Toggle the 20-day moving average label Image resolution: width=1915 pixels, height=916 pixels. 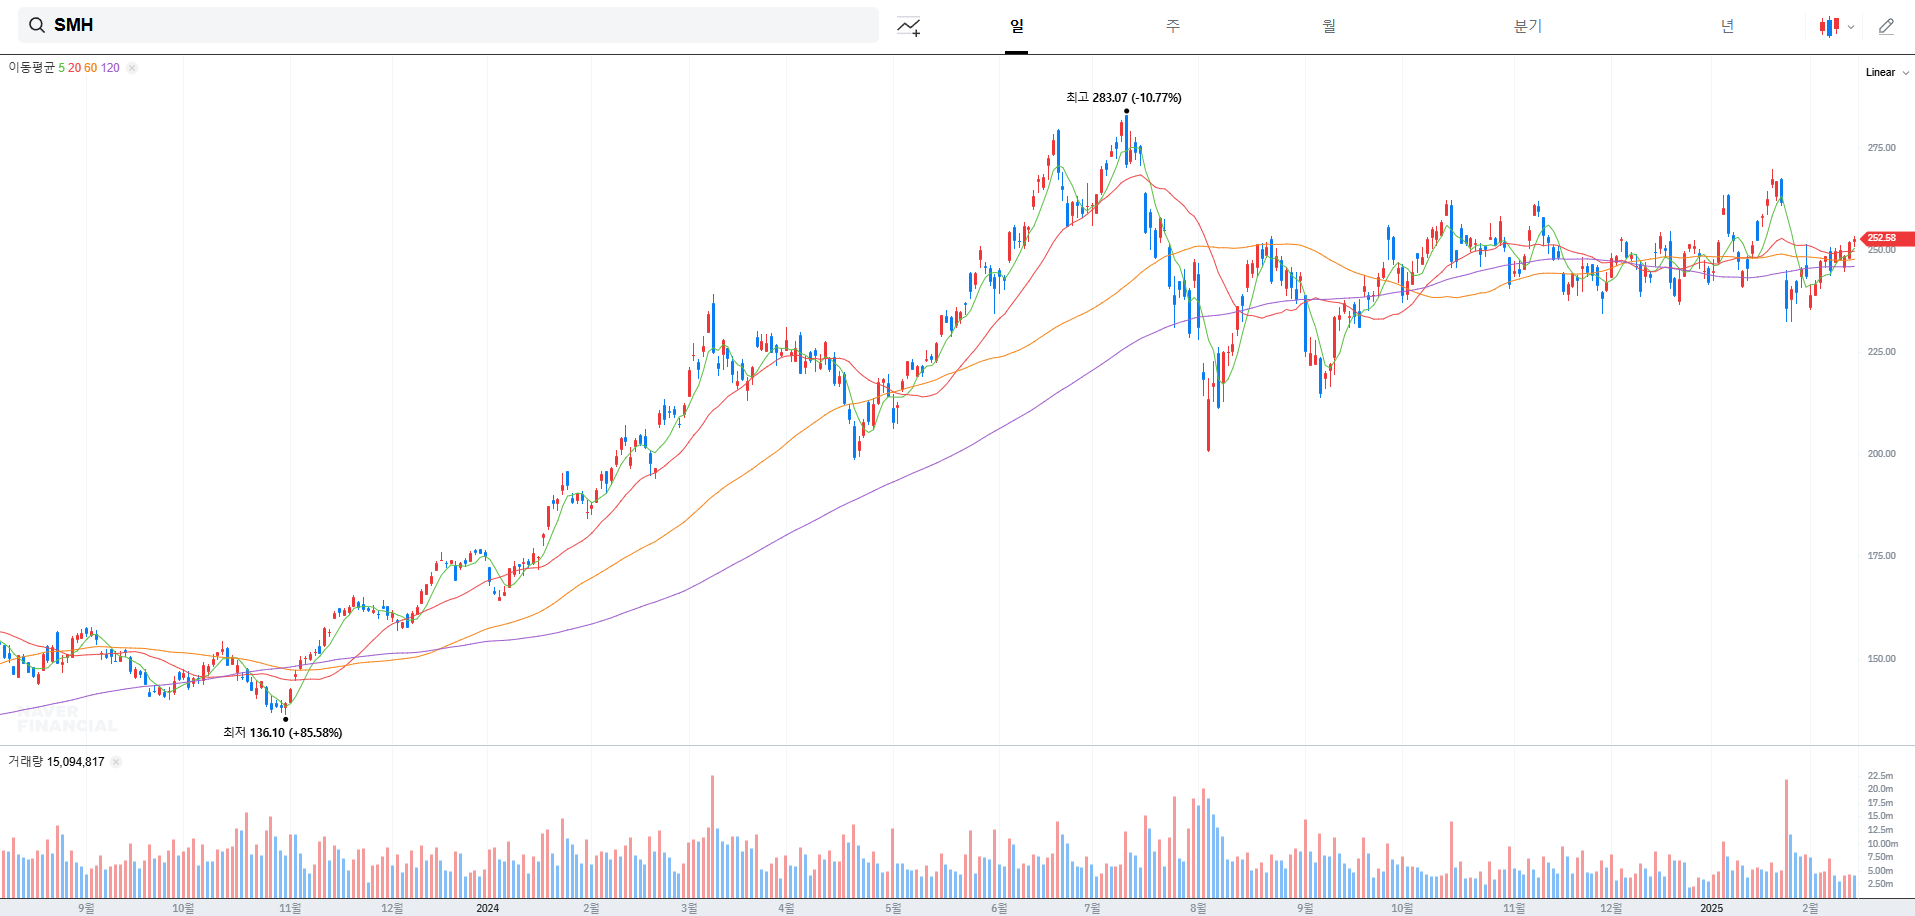pos(74,67)
